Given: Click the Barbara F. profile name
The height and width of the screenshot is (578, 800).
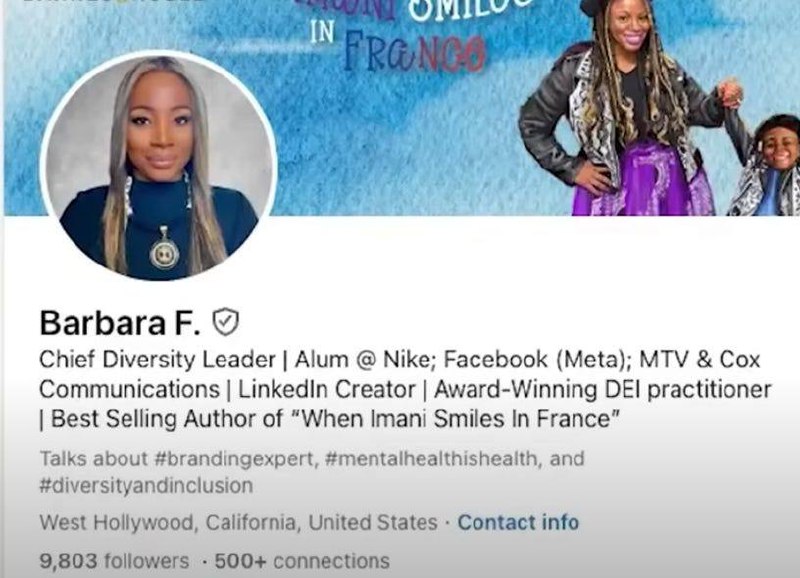Looking at the screenshot, I should (120, 322).
